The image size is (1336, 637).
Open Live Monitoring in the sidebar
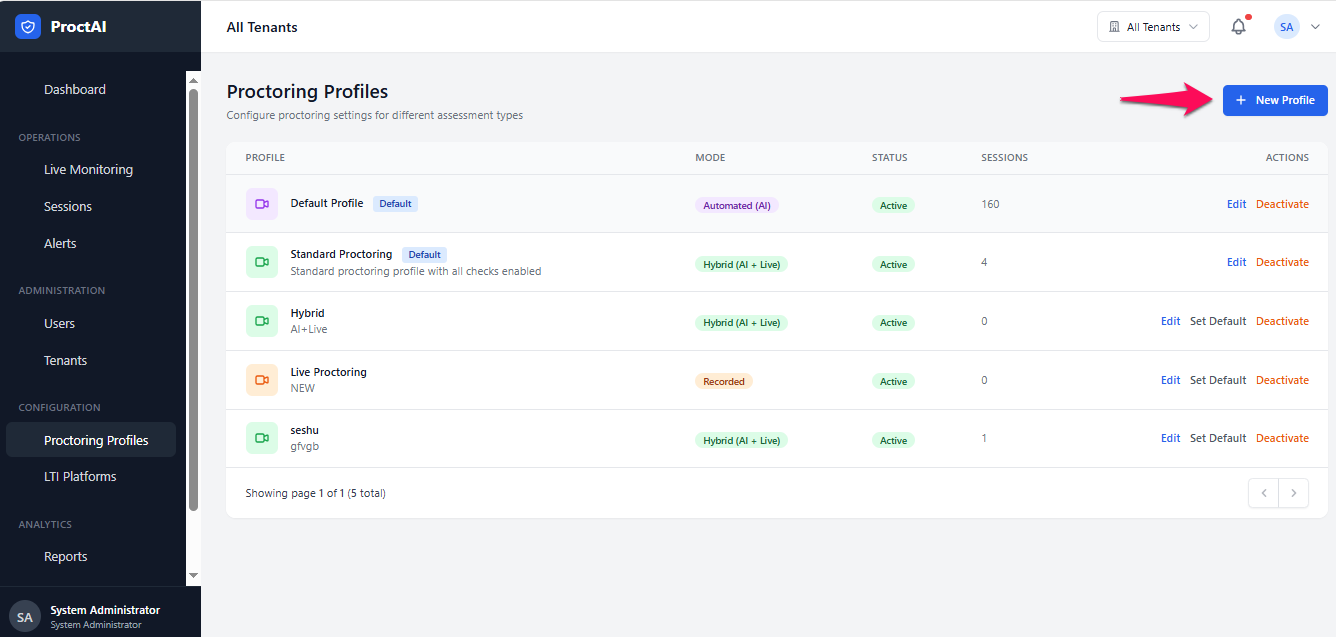[88, 169]
